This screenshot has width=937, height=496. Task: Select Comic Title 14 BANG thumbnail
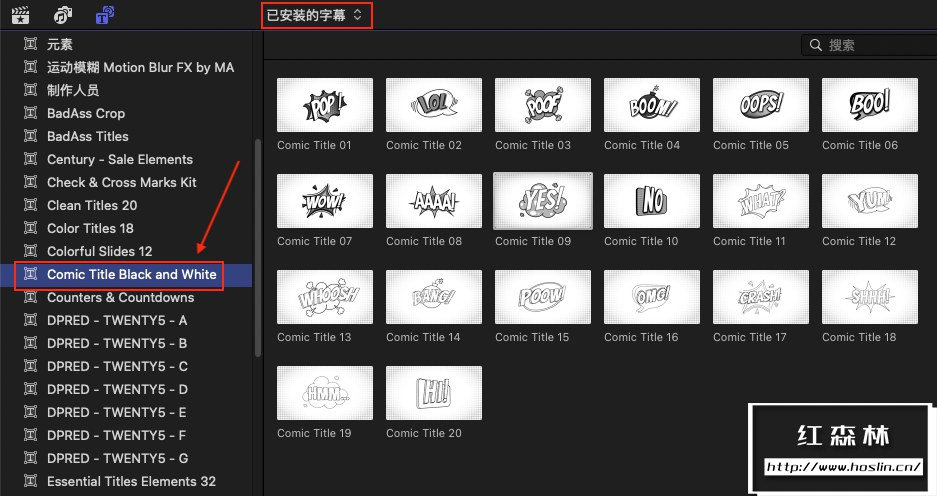434,297
